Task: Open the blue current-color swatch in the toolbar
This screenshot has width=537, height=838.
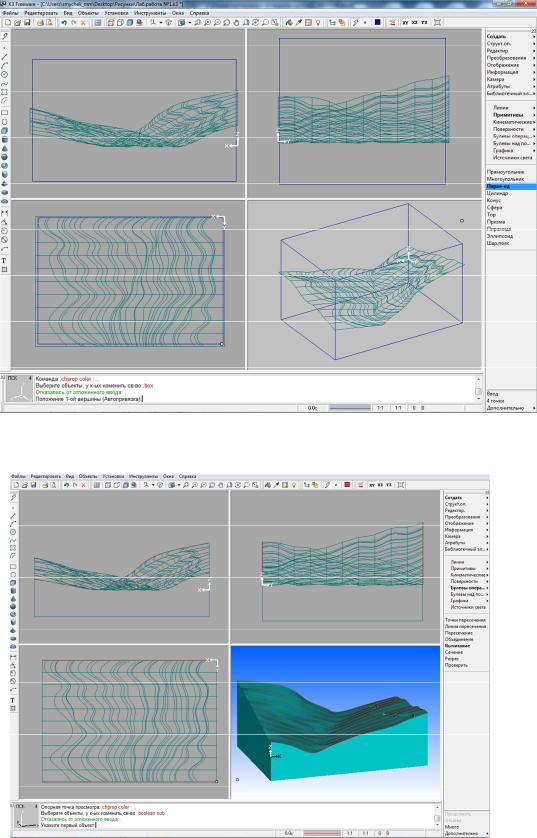Action: click(x=378, y=22)
